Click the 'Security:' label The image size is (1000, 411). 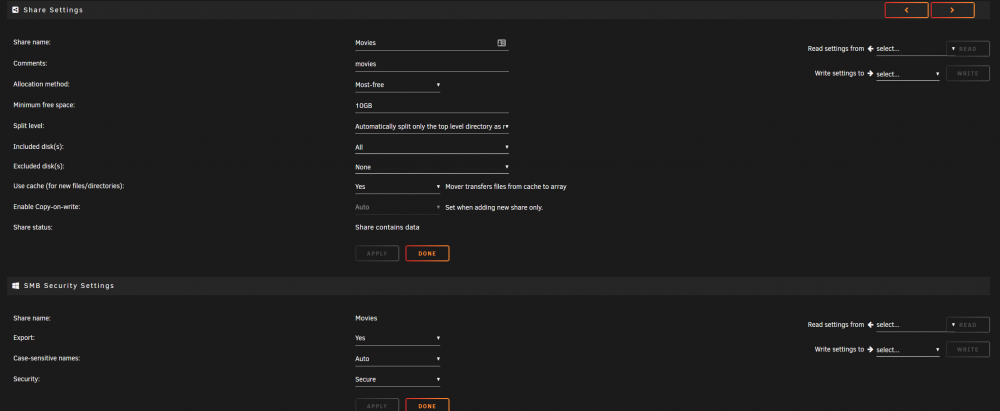(26, 379)
